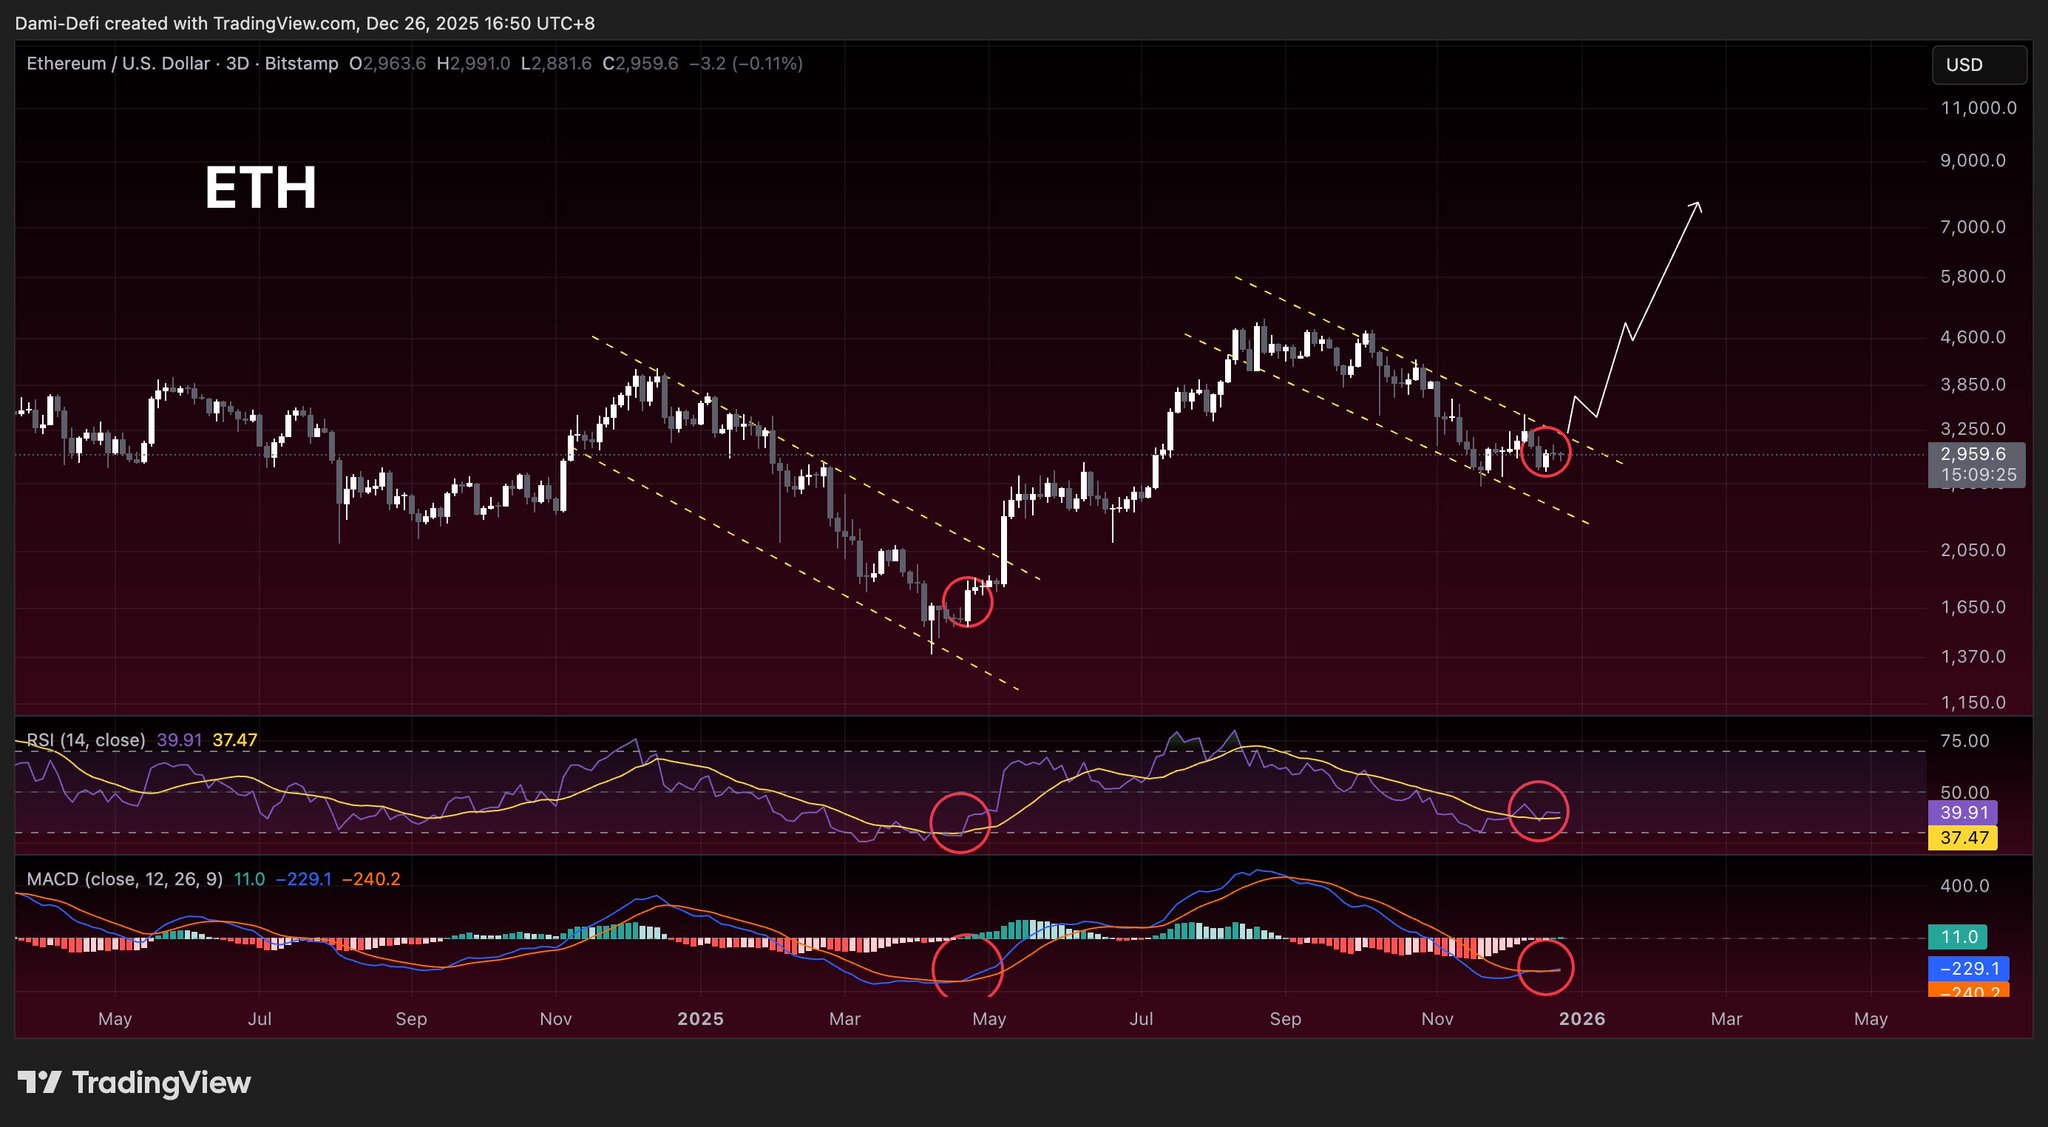Screen dimensions: 2048x1127
Task: Click the left red circle on RSI pane
Action: (960, 822)
